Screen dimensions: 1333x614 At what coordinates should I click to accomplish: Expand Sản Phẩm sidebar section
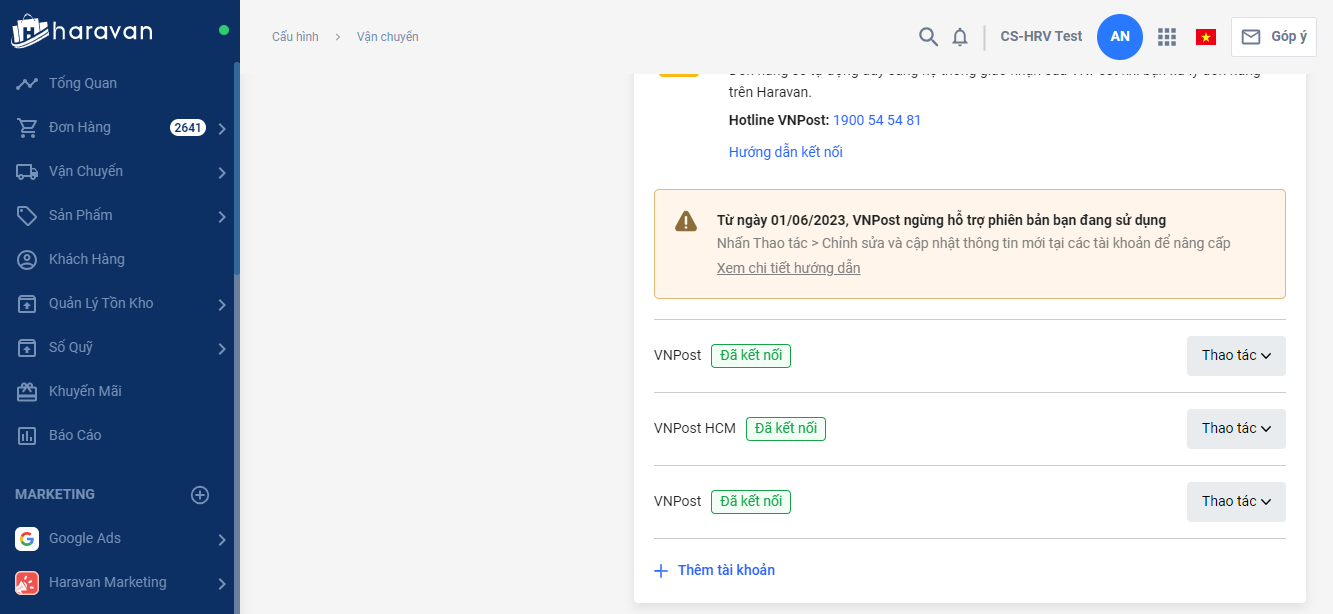click(x=222, y=216)
